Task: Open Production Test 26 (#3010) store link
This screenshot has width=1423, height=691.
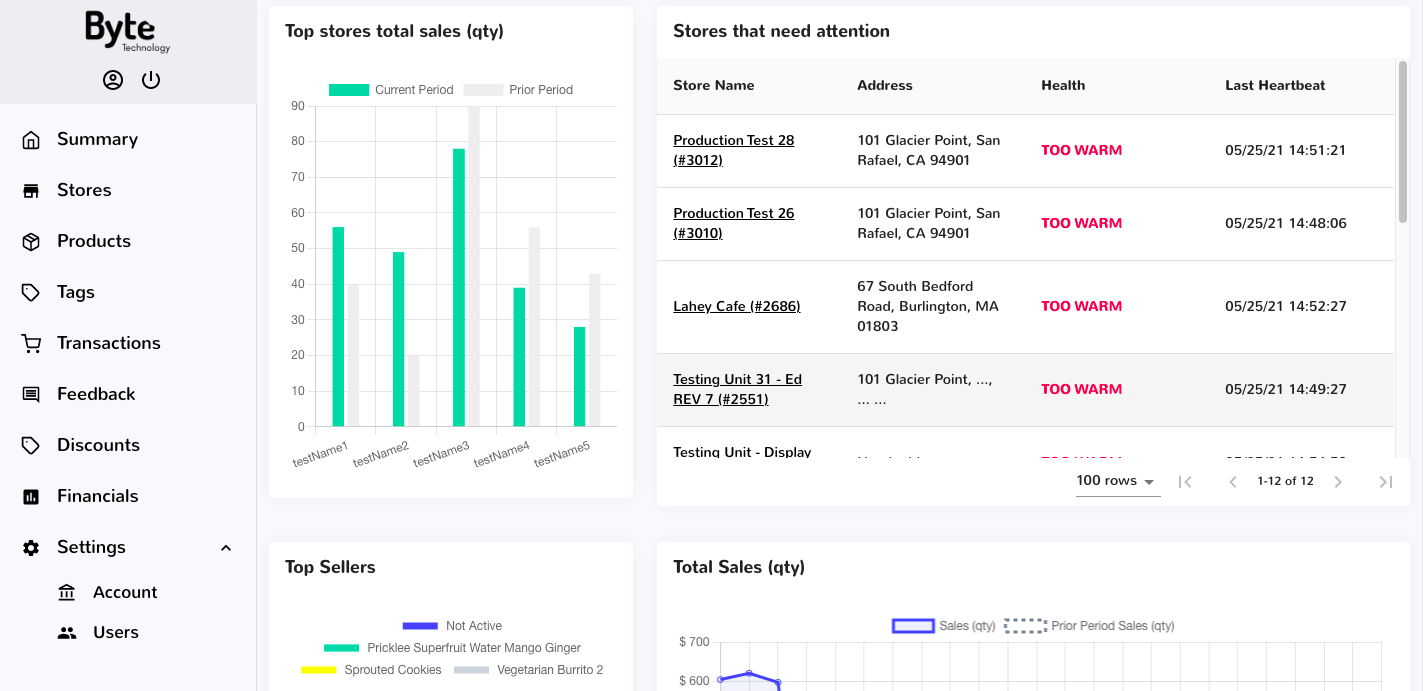Action: 733,223
